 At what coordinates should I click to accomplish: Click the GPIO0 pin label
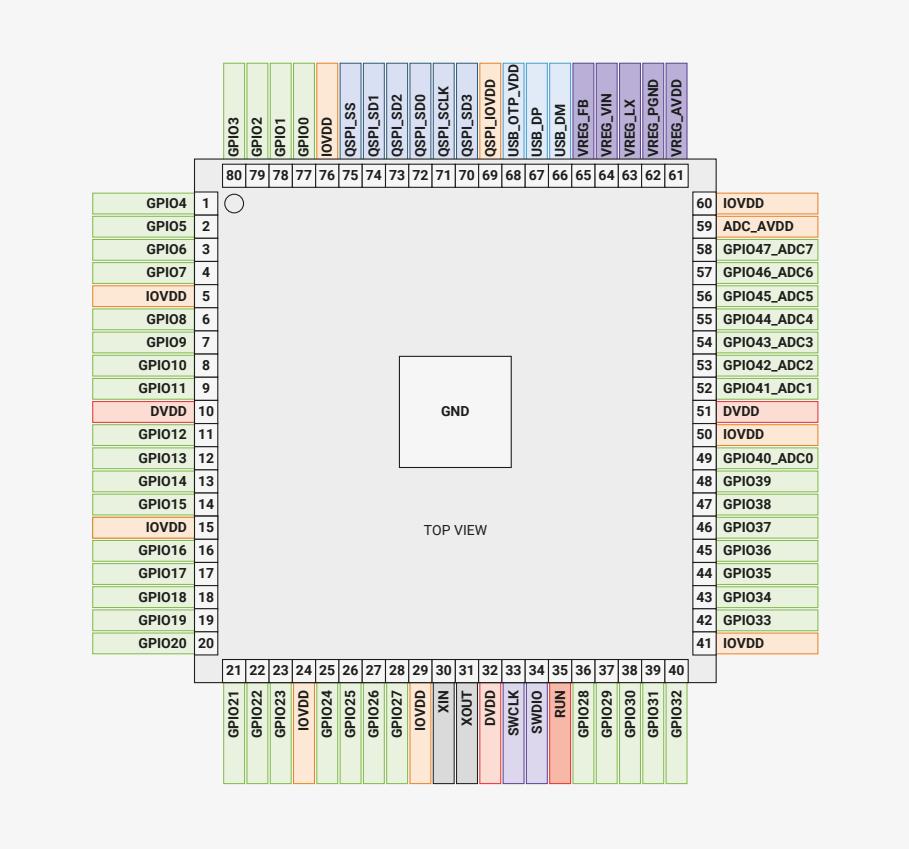(304, 111)
